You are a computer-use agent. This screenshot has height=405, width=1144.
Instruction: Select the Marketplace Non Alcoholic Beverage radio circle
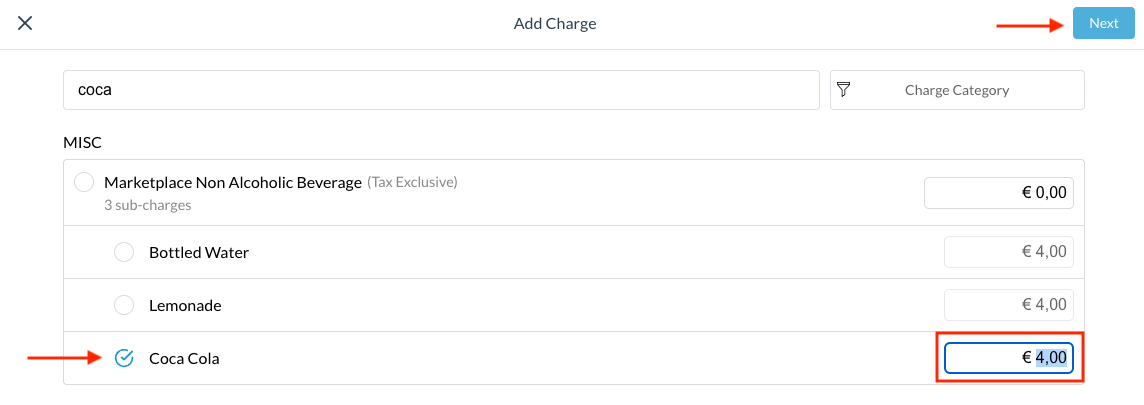(x=84, y=183)
